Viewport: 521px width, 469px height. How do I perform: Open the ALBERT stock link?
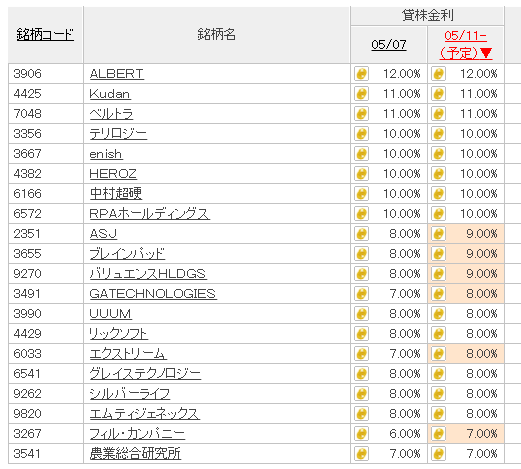[117, 74]
